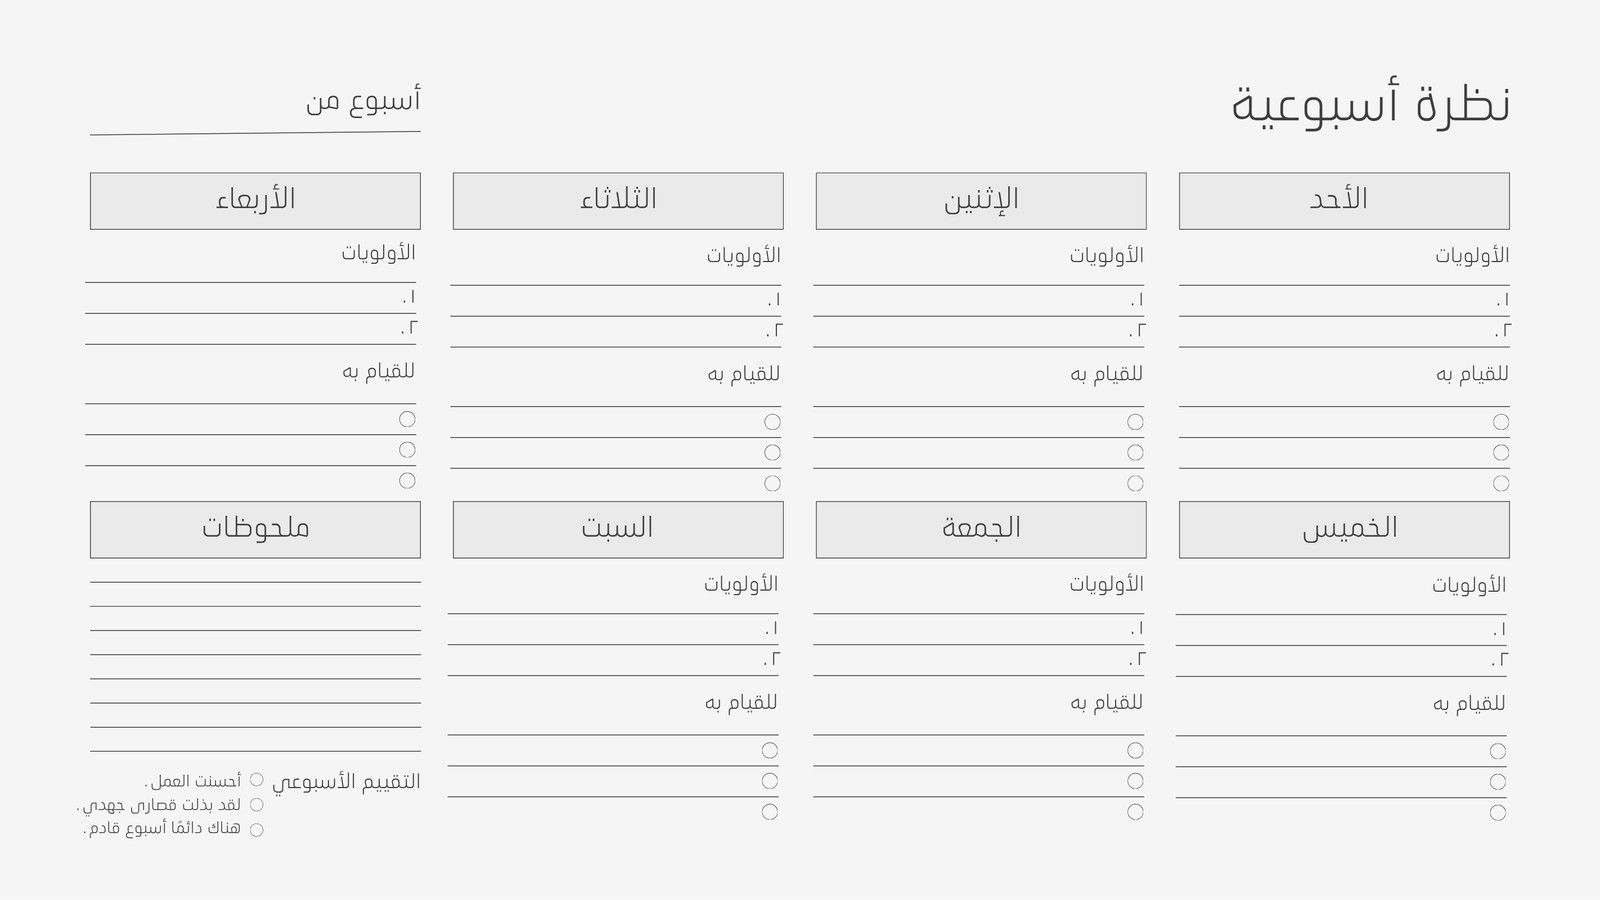Click the الأربعاء day header
Screen dimensions: 1600x900
coord(255,201)
